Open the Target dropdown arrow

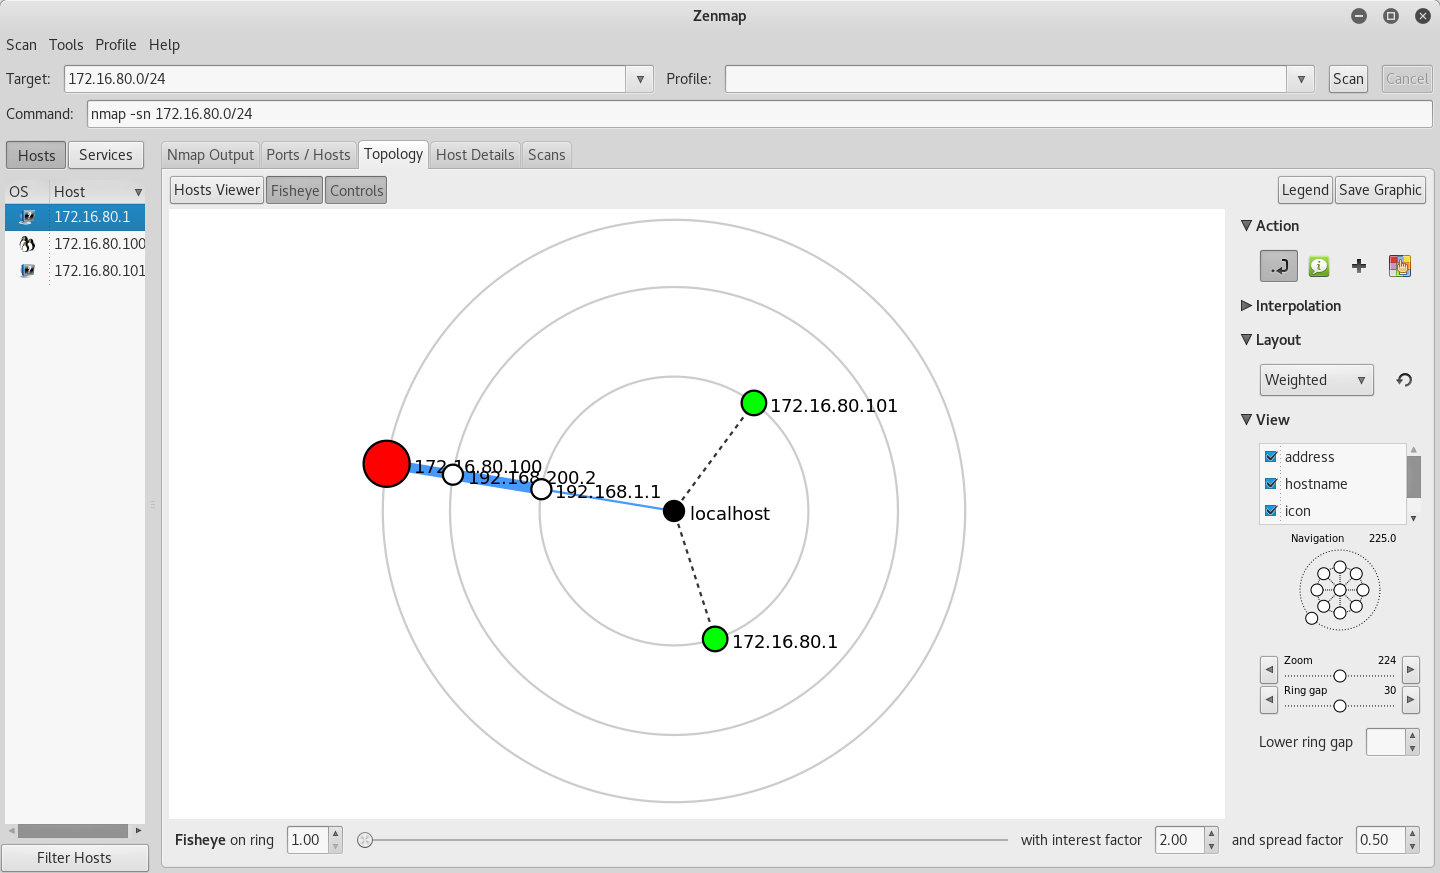[640, 79]
